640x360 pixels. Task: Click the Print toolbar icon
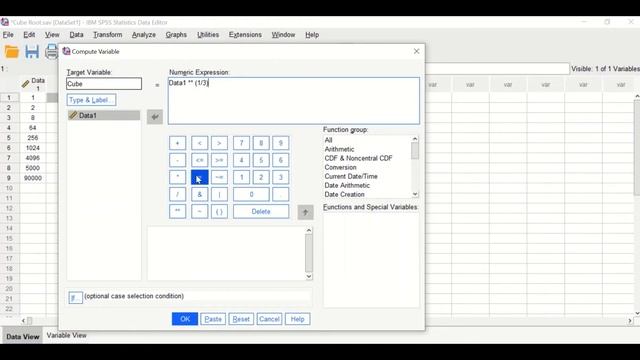[51, 52]
